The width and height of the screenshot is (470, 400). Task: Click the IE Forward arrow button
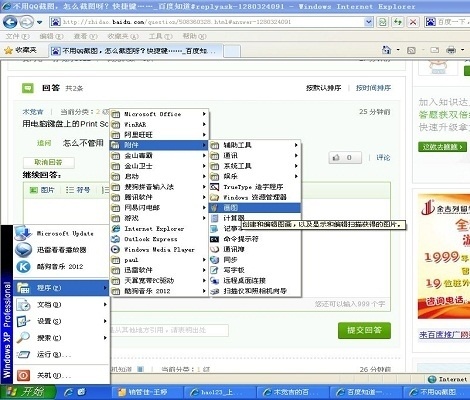(x=26, y=22)
